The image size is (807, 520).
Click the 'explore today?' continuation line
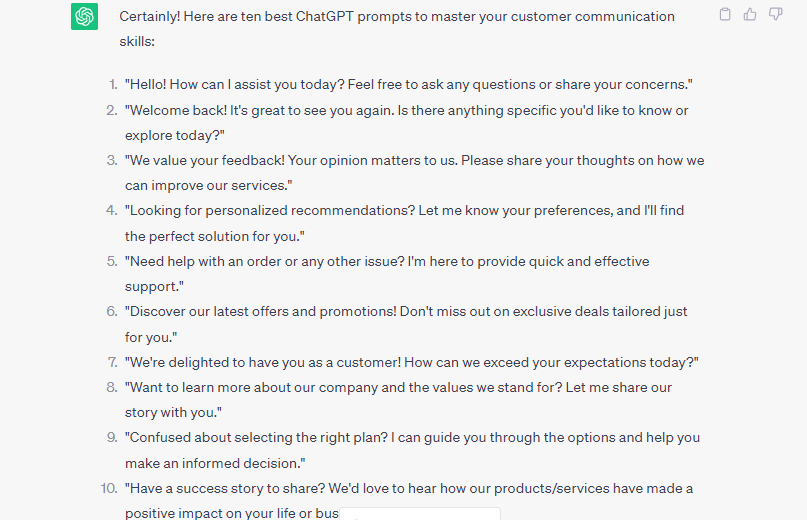(x=175, y=135)
